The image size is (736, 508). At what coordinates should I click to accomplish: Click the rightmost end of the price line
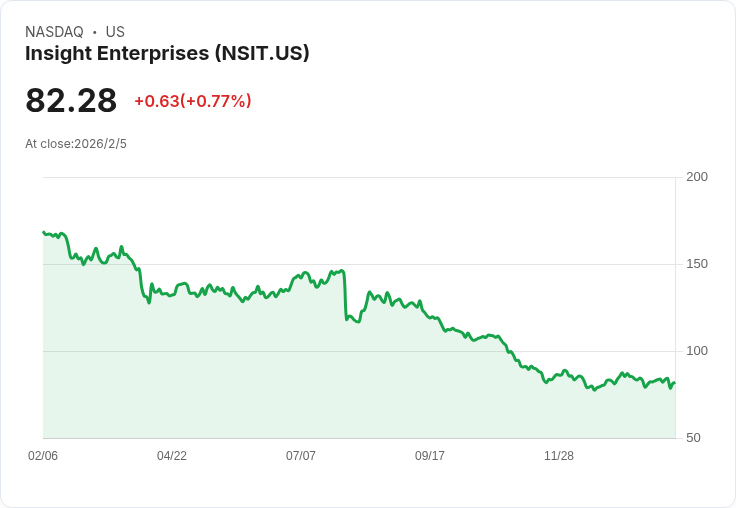pos(674,383)
